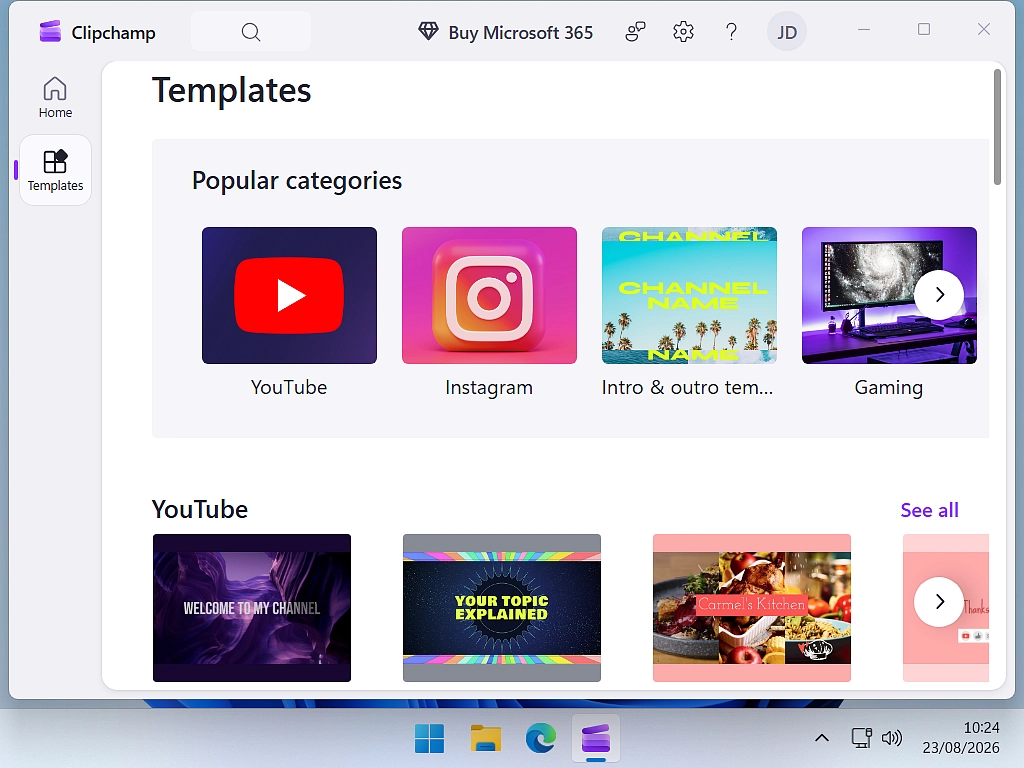Image resolution: width=1024 pixels, height=768 pixels.
Task: Open Buy Microsoft 365 link
Action: 520,32
